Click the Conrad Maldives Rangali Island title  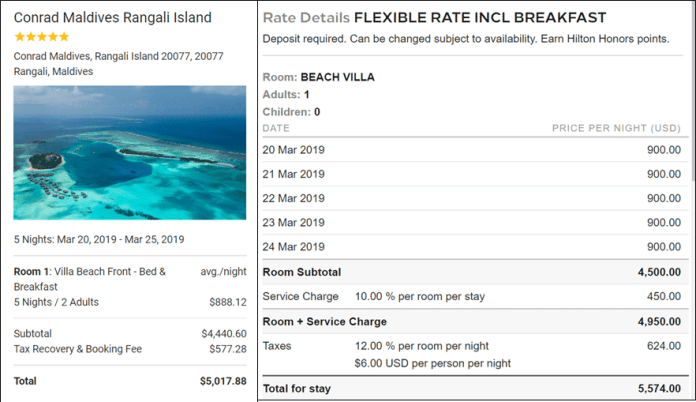(x=113, y=18)
